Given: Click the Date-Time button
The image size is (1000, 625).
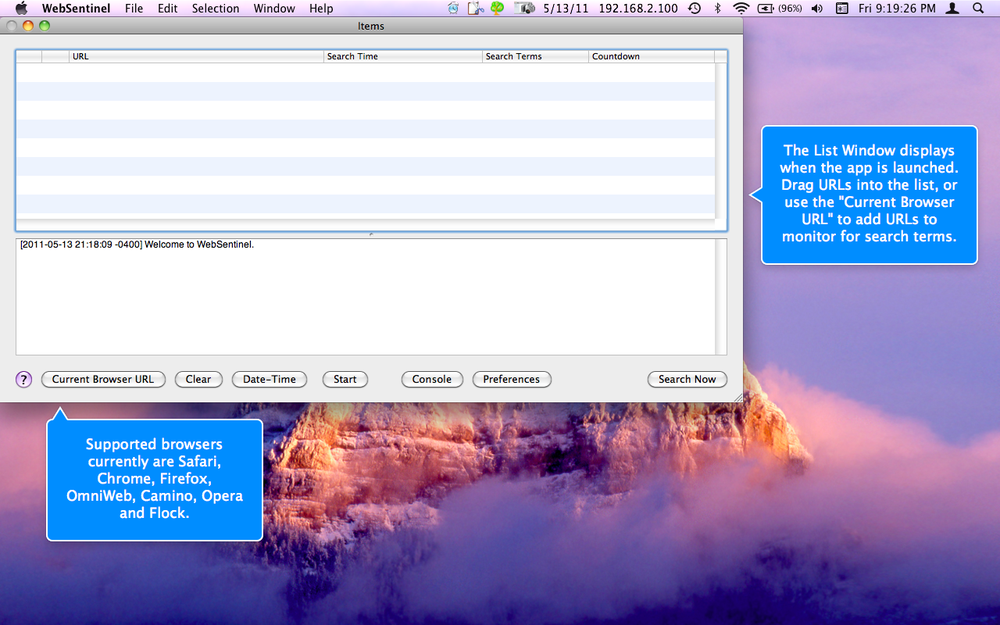Looking at the screenshot, I should tap(269, 379).
